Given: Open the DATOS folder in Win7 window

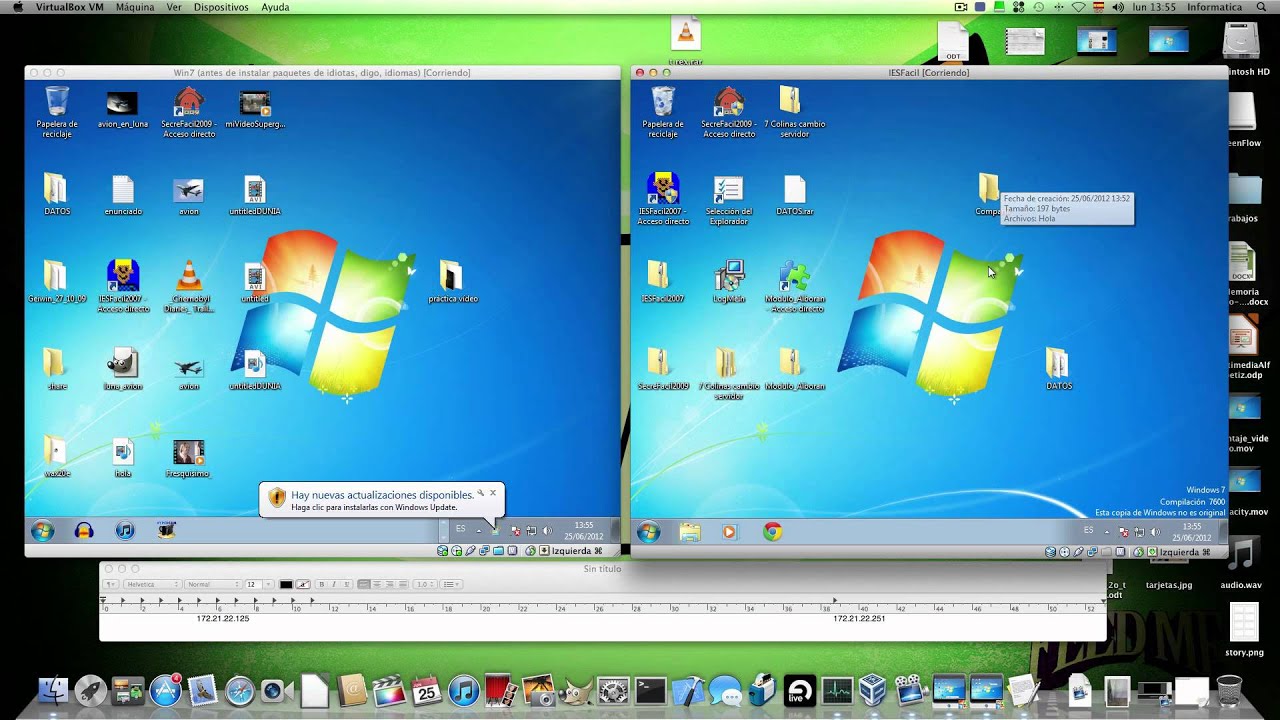Looking at the screenshot, I should click(56, 195).
